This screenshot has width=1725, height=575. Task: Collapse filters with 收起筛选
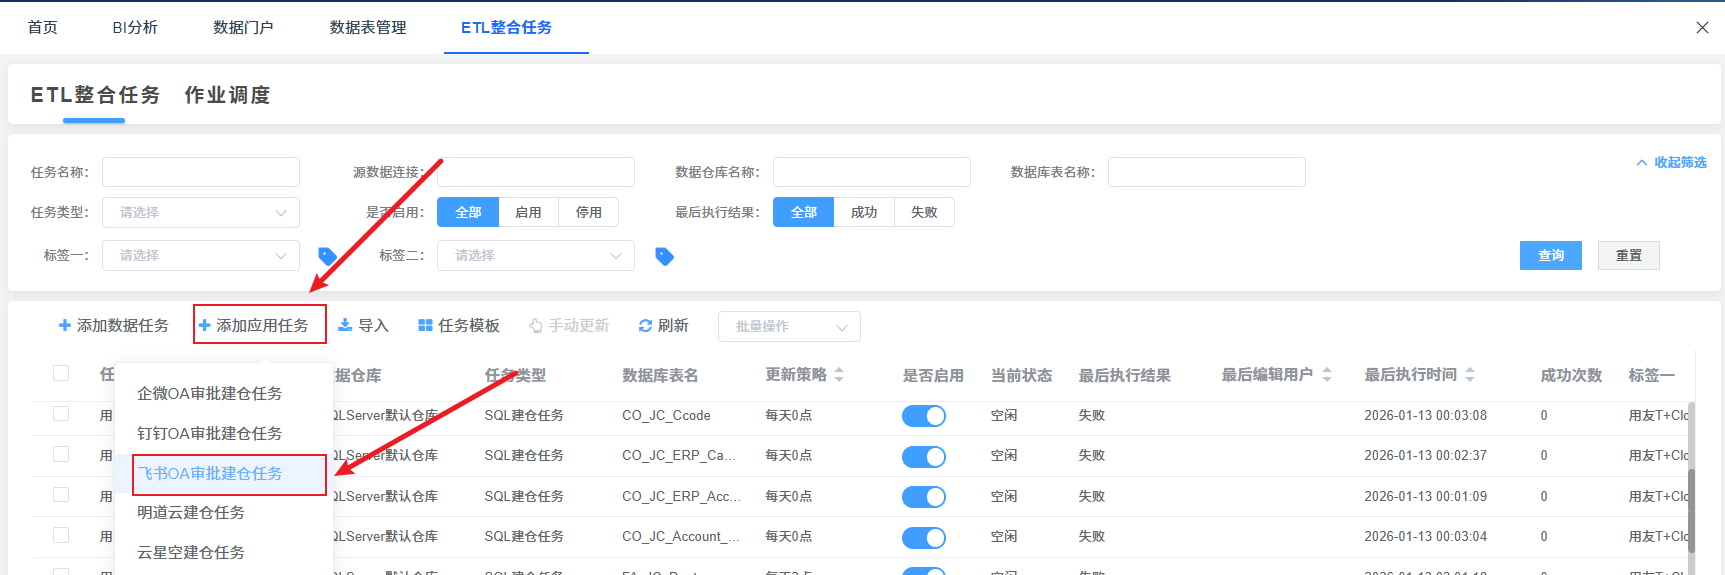click(x=1671, y=162)
